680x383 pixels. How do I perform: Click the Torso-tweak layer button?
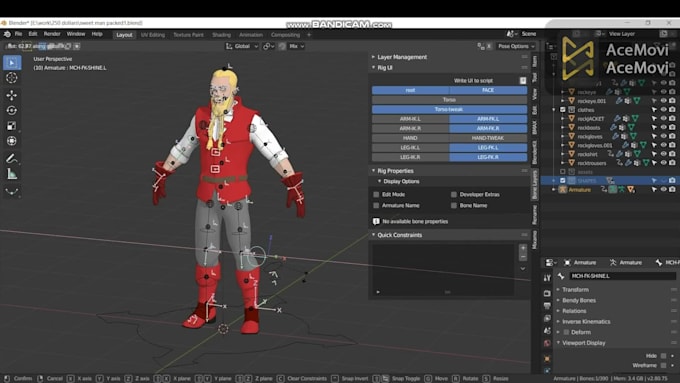[449, 109]
